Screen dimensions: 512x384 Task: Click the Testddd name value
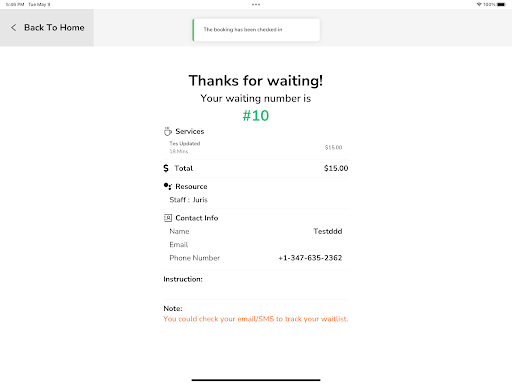328,231
